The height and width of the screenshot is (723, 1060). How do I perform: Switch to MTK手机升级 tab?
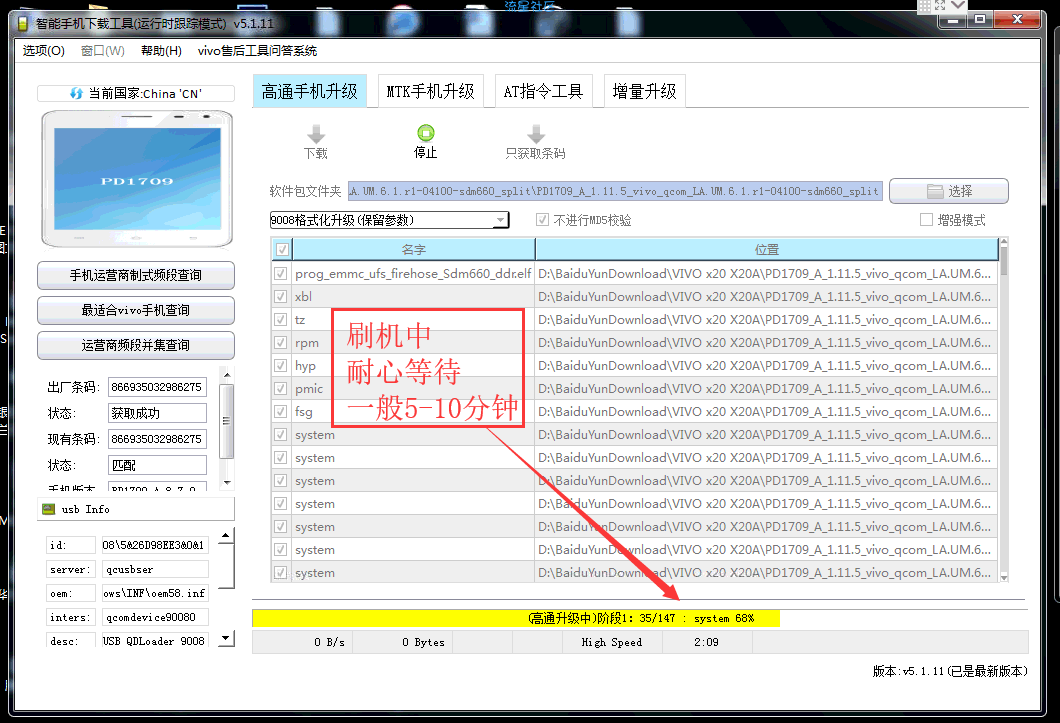click(x=431, y=91)
